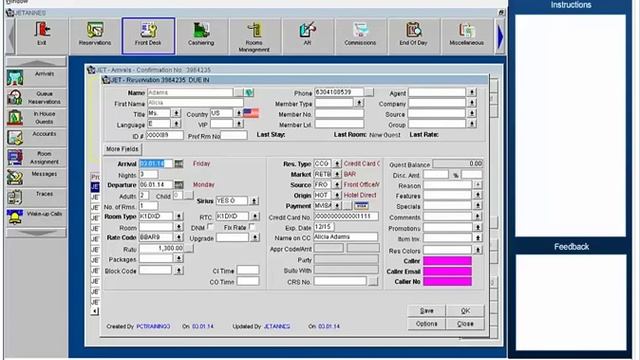Click the Exp. Date field

pyautogui.click(x=324, y=227)
